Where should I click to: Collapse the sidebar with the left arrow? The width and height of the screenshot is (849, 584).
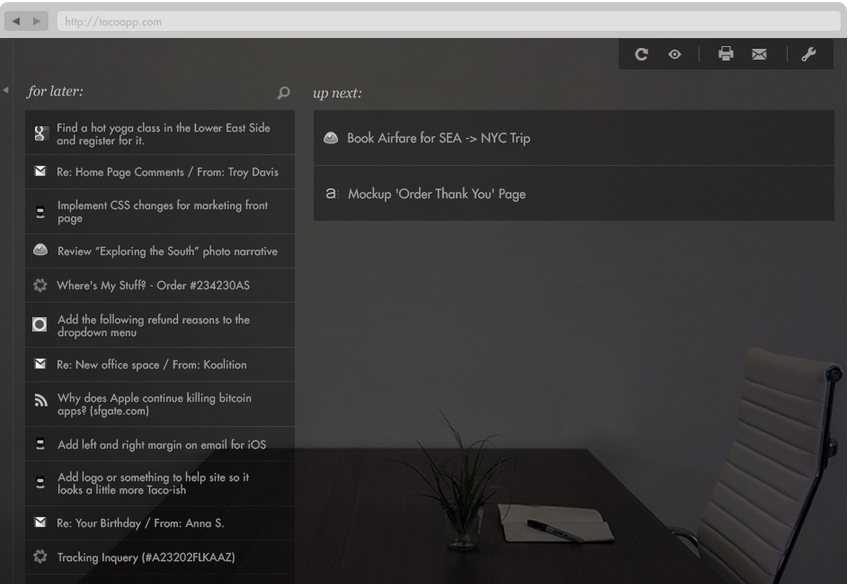pos(5,90)
